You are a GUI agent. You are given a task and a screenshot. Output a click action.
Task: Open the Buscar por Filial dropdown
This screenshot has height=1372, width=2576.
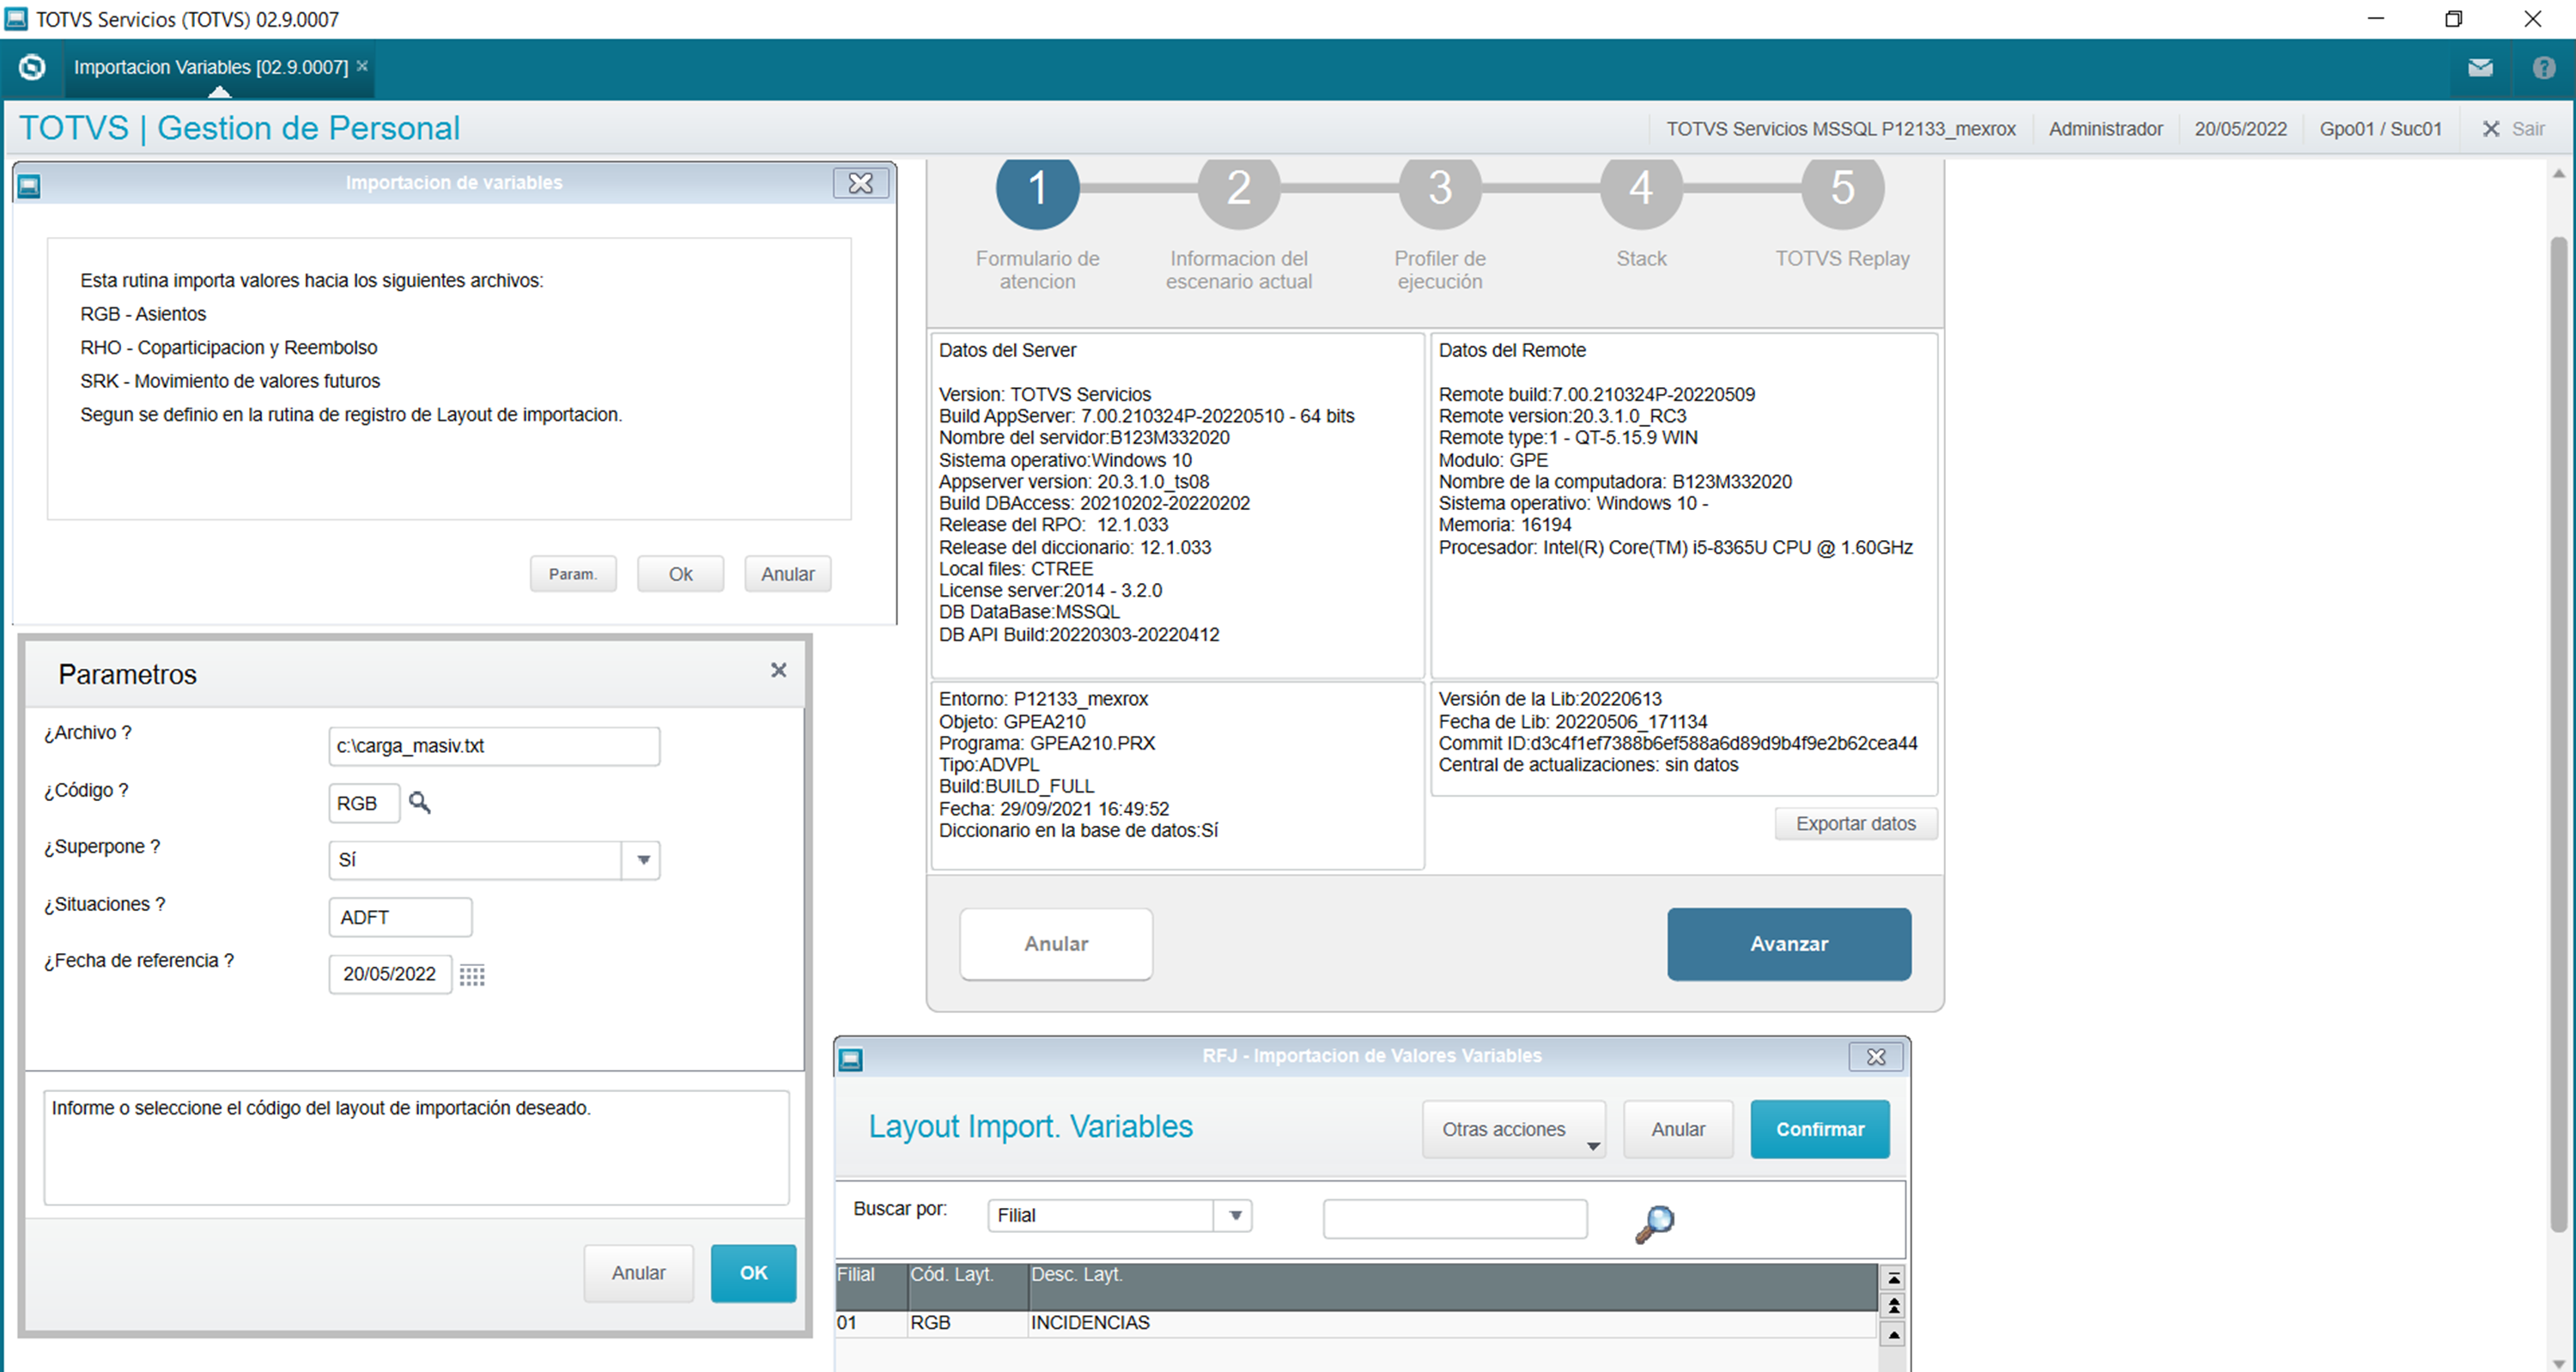[1235, 1216]
